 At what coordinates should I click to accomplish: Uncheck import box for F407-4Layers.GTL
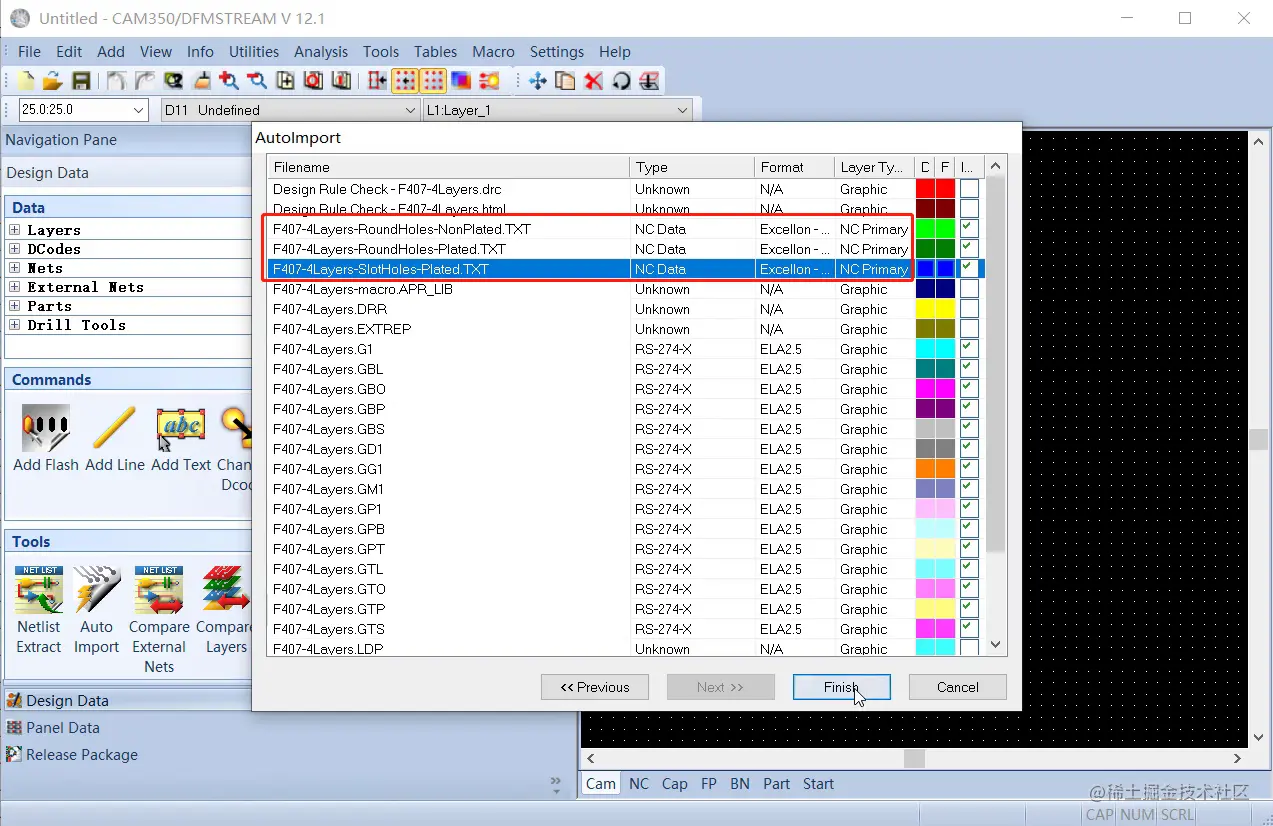pyautogui.click(x=969, y=569)
